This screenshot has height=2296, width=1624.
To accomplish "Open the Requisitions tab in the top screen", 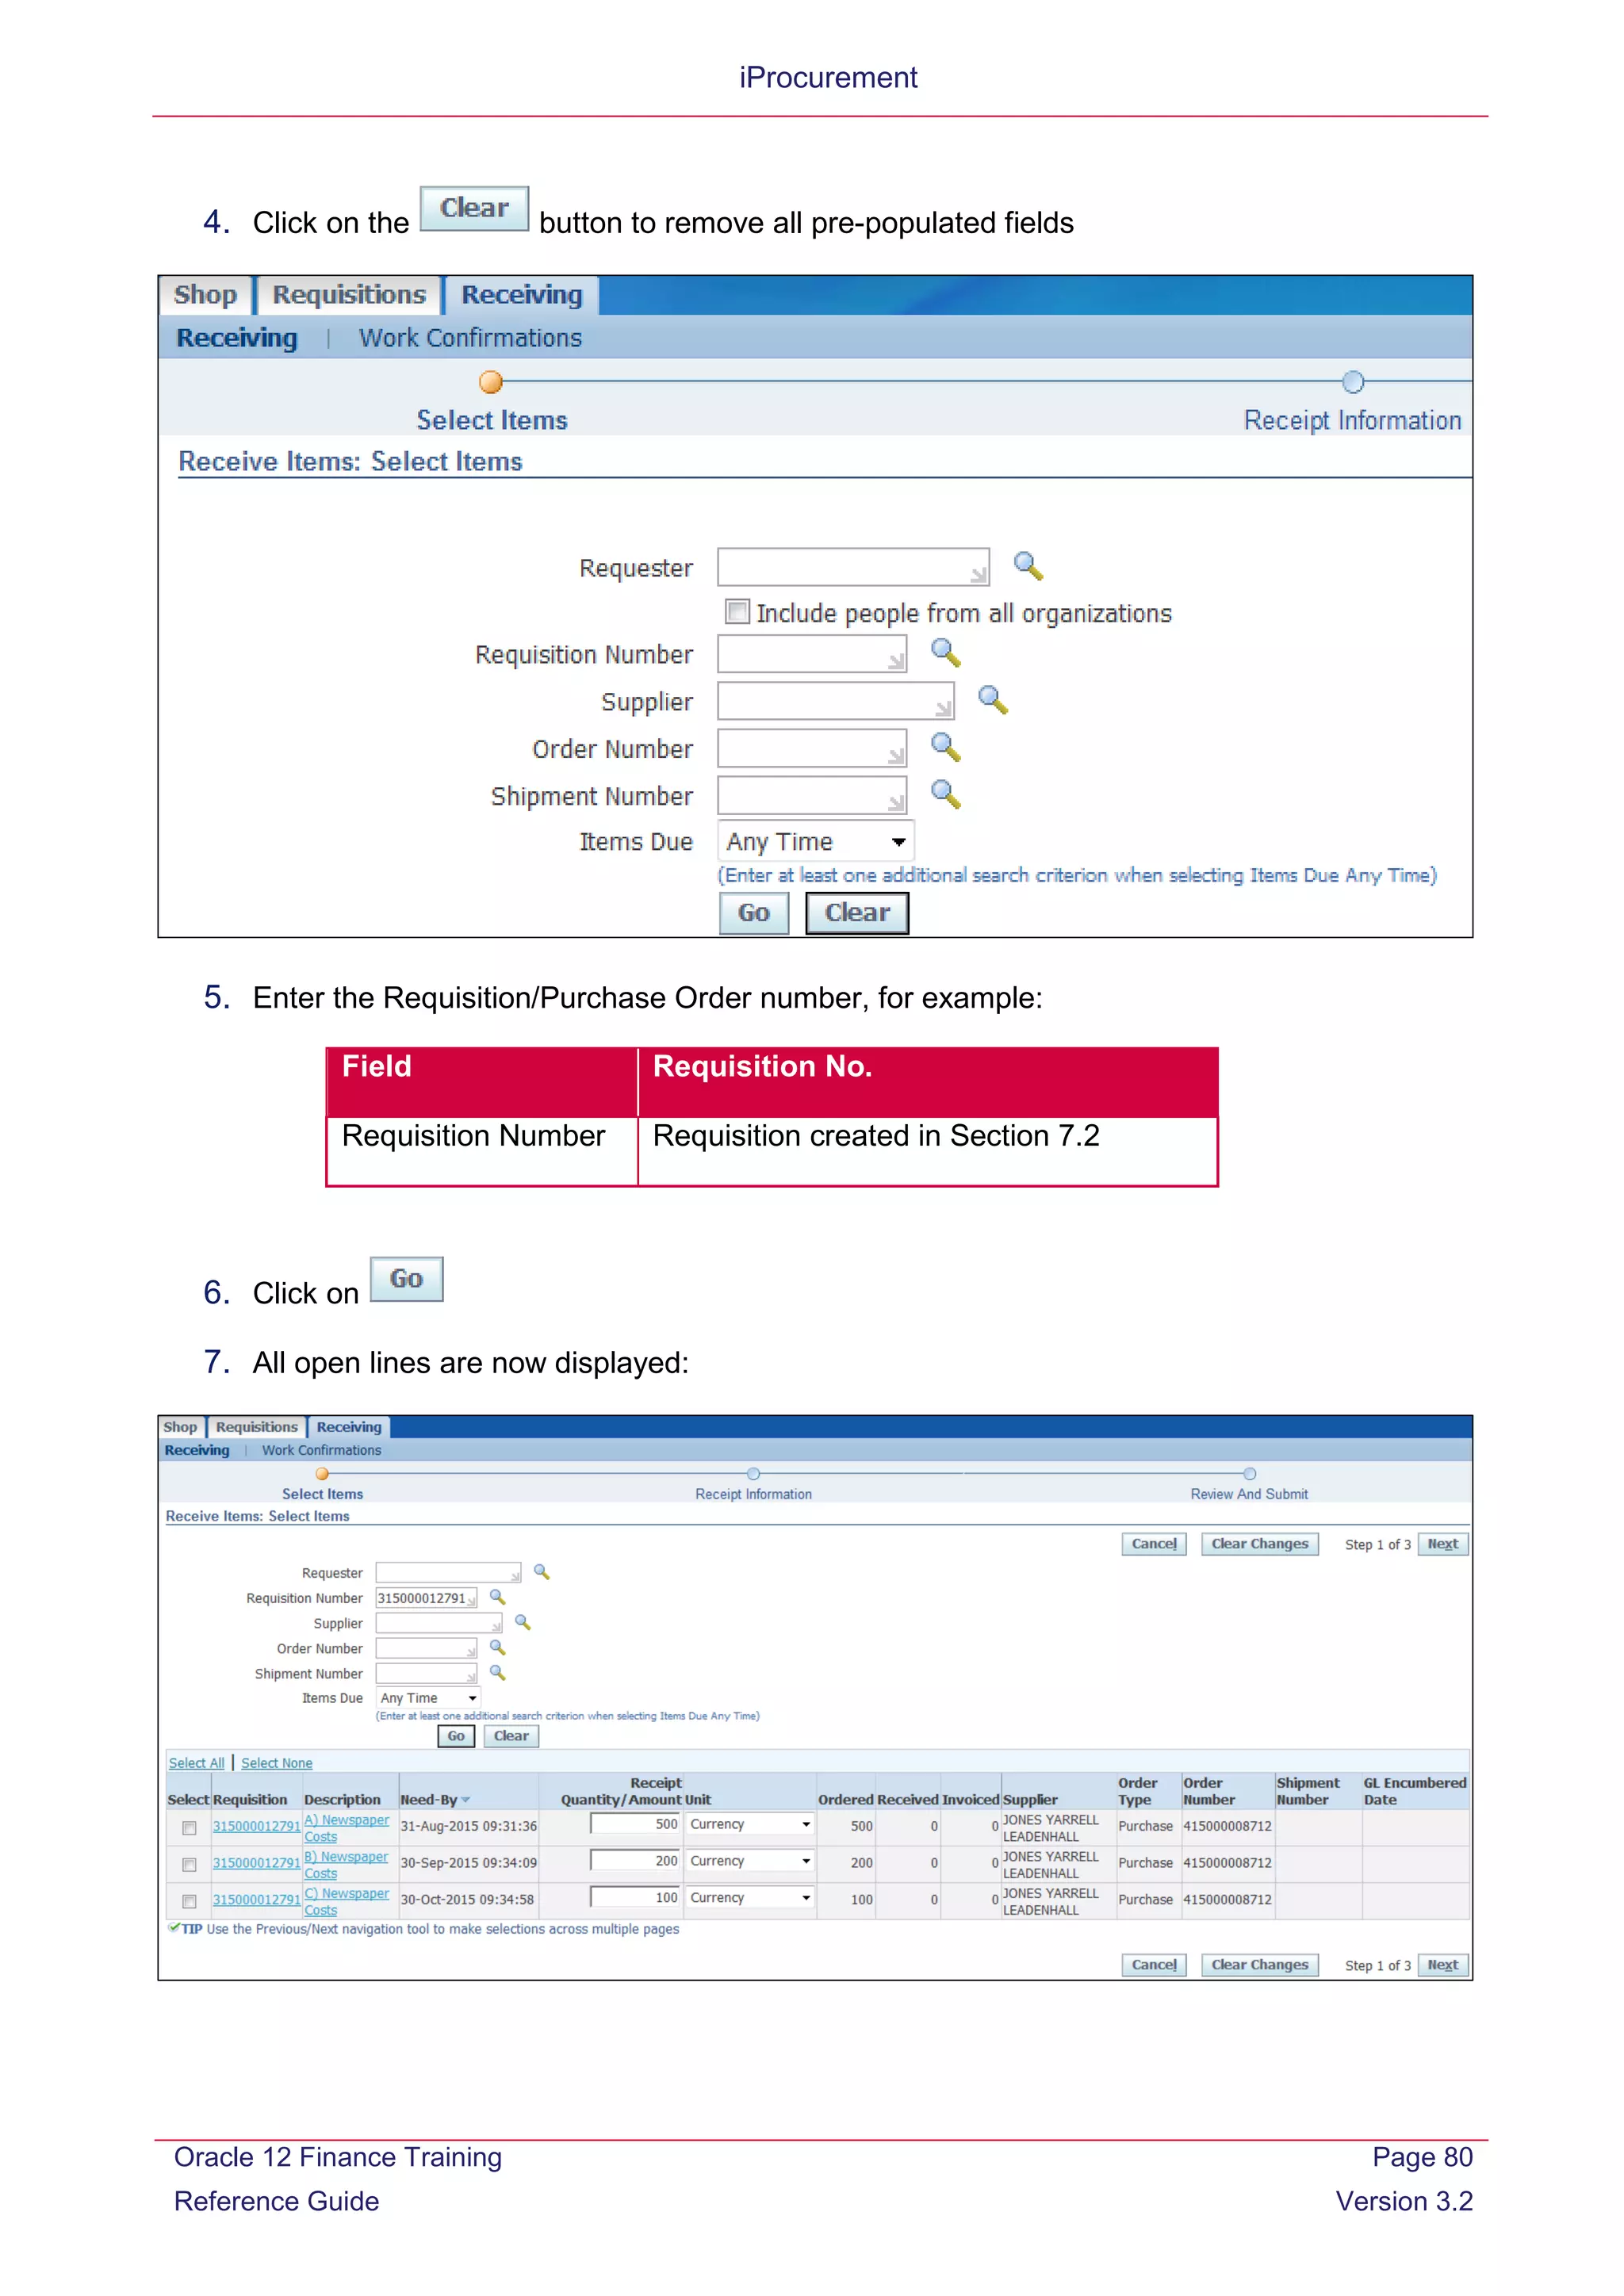I will pos(349,295).
